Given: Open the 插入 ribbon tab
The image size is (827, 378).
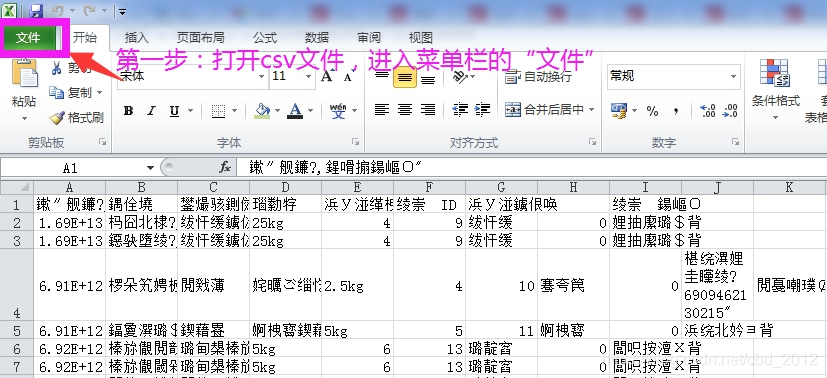Looking at the screenshot, I should [137, 37].
